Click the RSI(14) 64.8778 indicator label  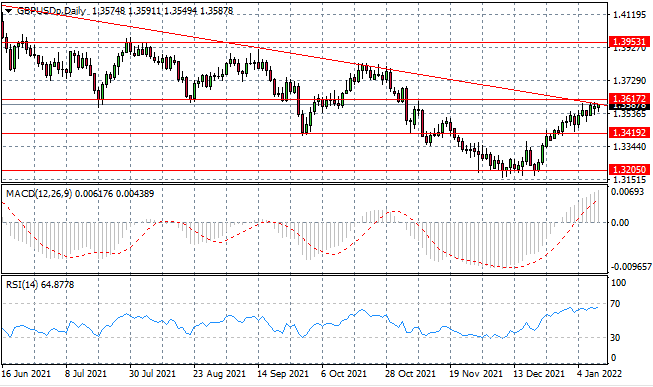[x=40, y=285]
